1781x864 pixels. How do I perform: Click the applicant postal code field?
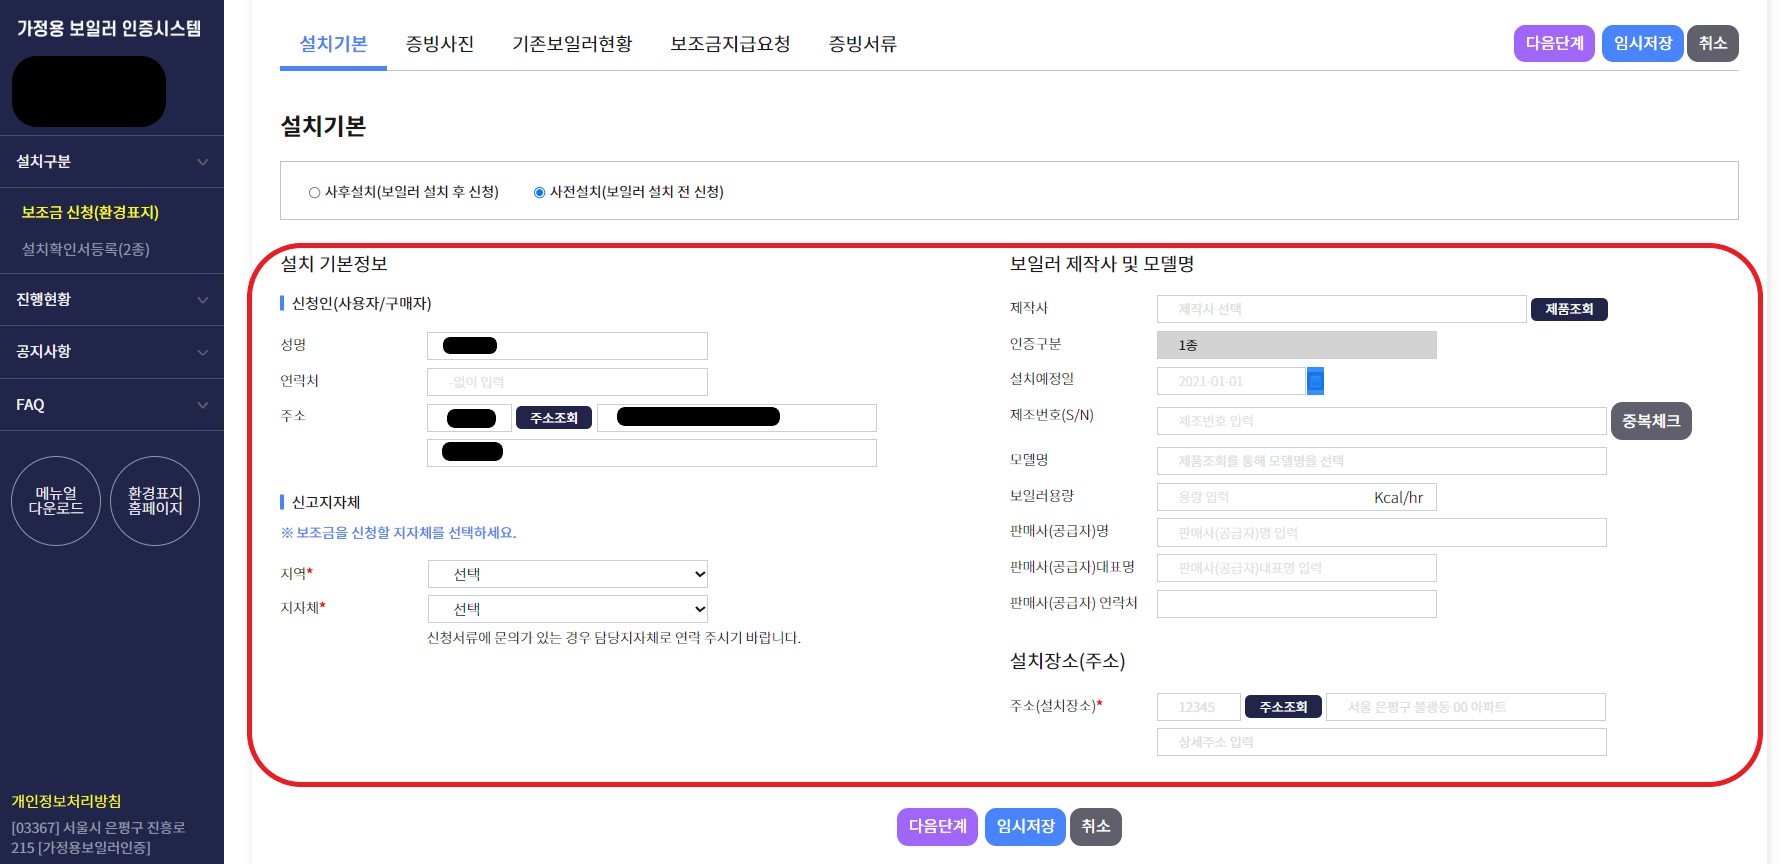pos(469,418)
